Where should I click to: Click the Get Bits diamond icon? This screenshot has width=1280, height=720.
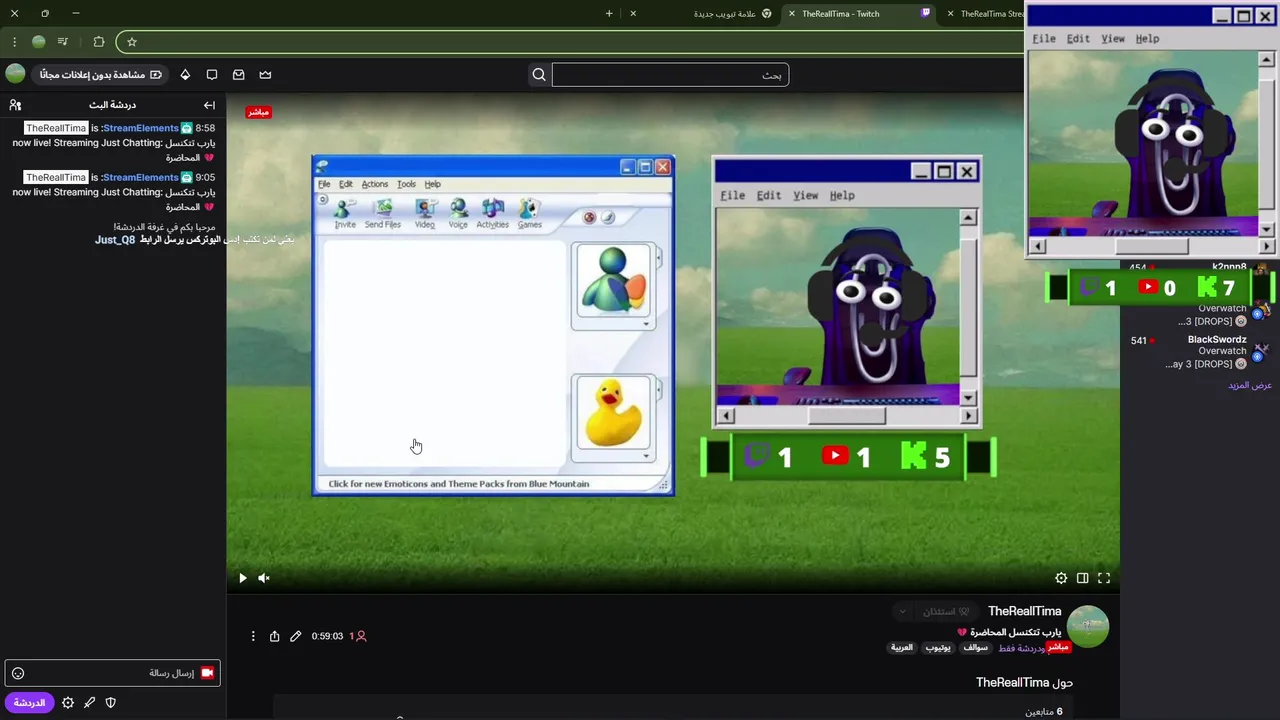pos(185,75)
